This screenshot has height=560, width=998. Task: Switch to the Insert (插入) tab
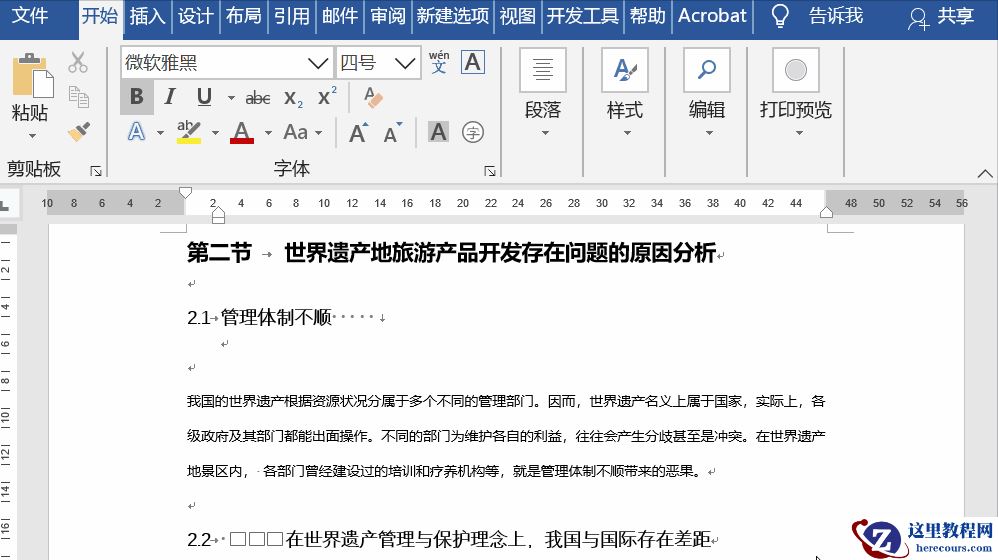pos(147,15)
